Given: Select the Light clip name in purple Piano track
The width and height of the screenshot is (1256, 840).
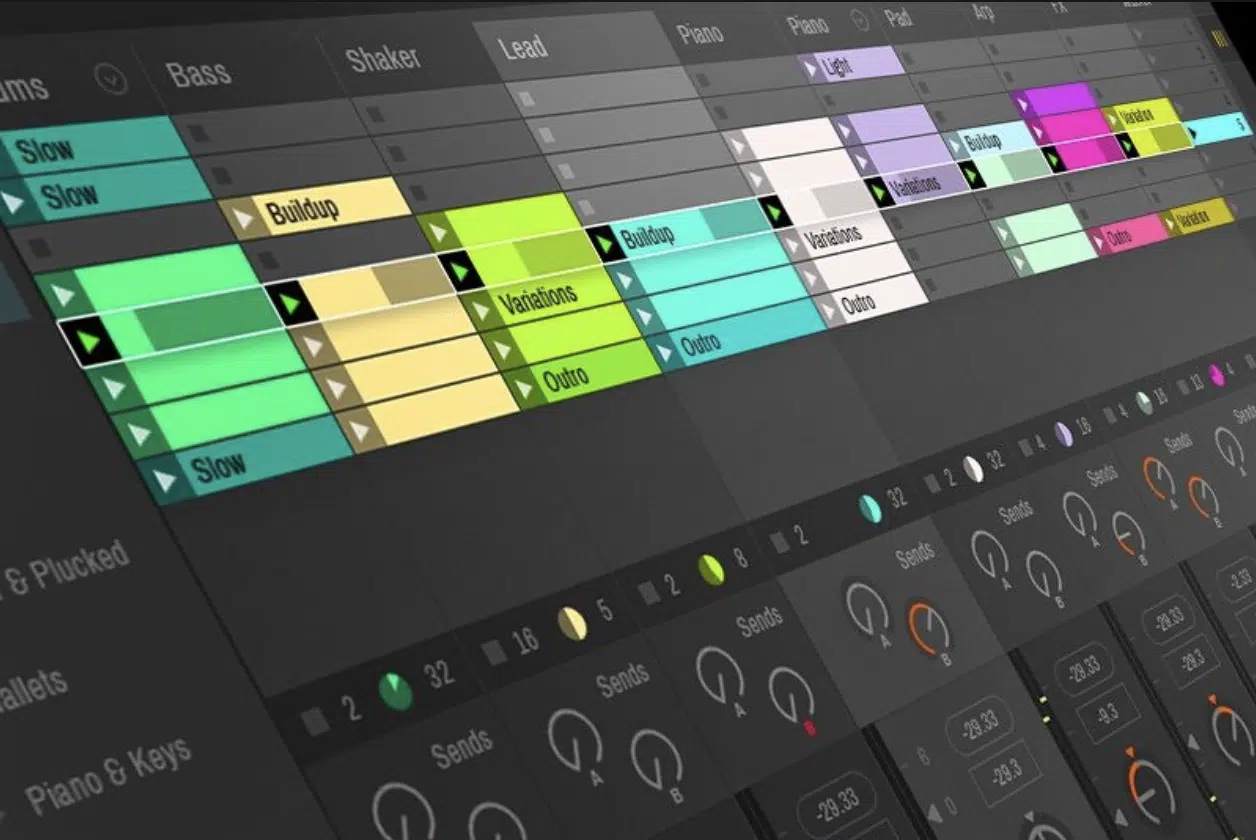Looking at the screenshot, I should (x=836, y=66).
